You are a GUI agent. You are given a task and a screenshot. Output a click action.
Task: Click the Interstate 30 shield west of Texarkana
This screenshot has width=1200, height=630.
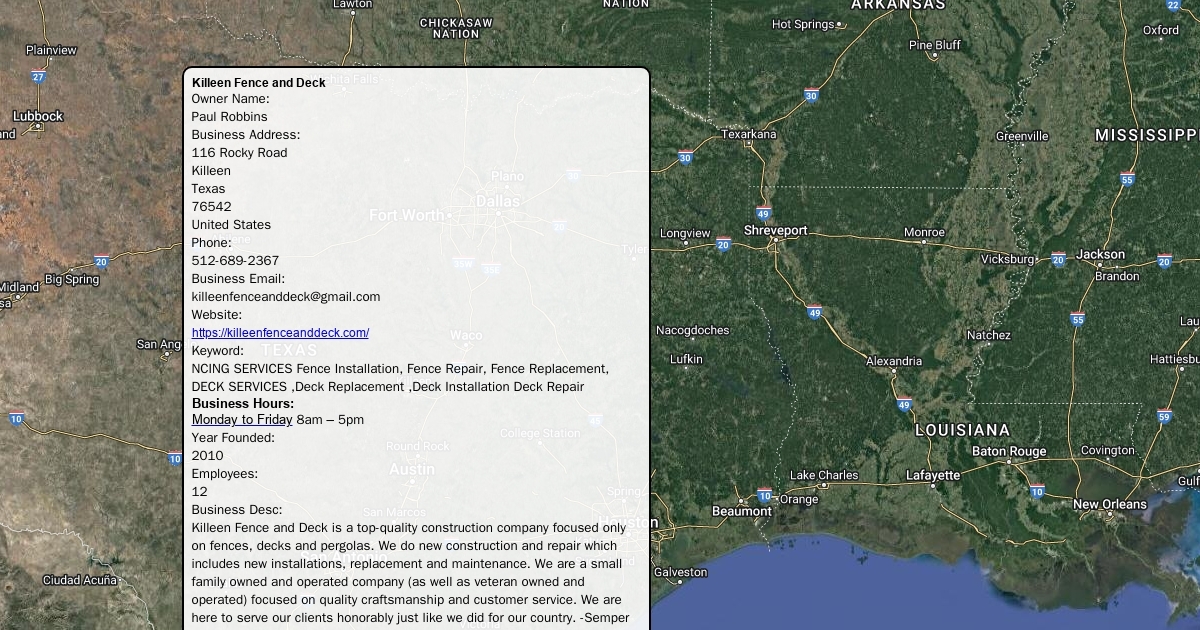pyautogui.click(x=685, y=157)
